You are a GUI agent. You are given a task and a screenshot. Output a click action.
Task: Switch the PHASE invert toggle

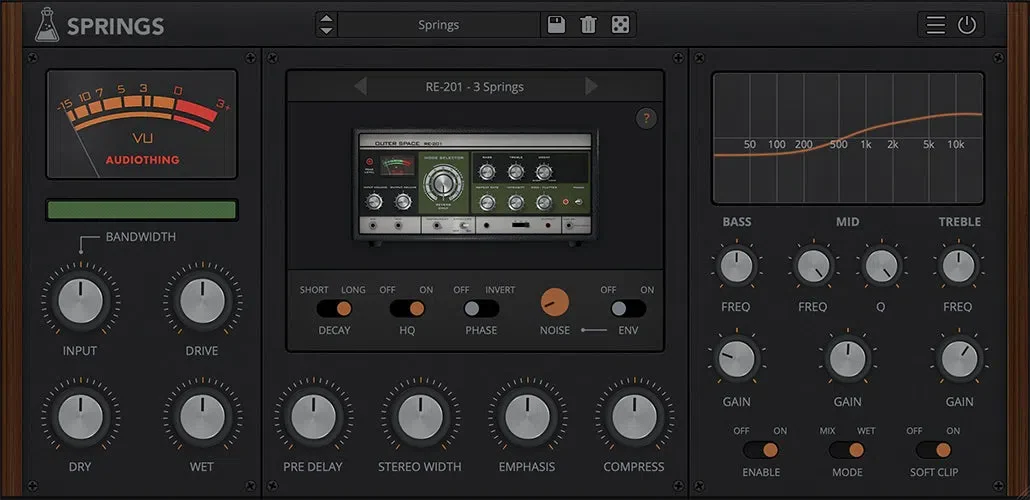click(x=481, y=309)
